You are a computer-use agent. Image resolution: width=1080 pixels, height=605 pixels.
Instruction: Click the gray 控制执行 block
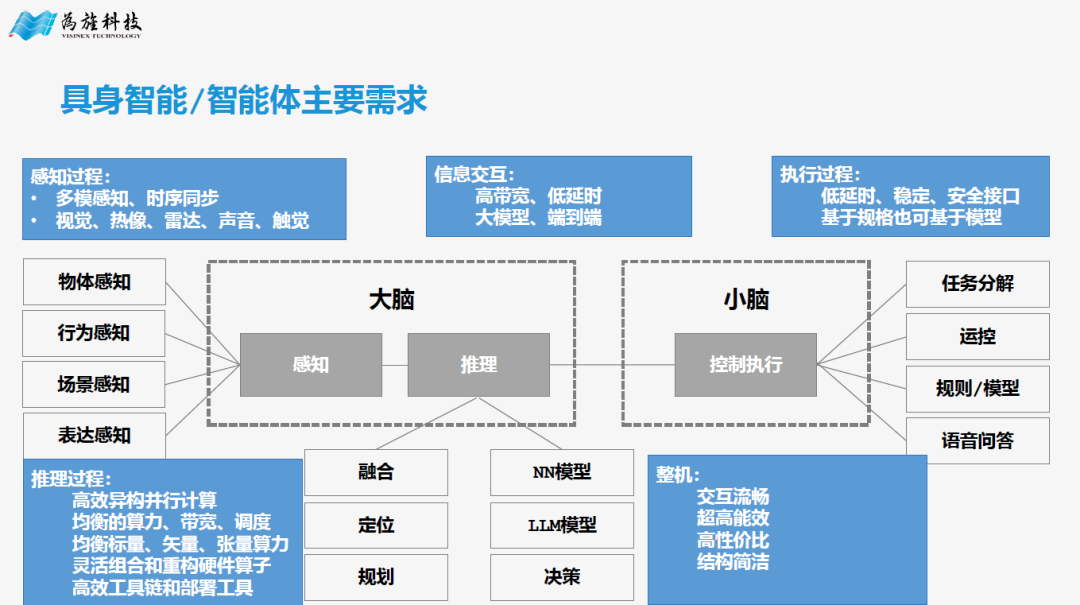pos(746,365)
